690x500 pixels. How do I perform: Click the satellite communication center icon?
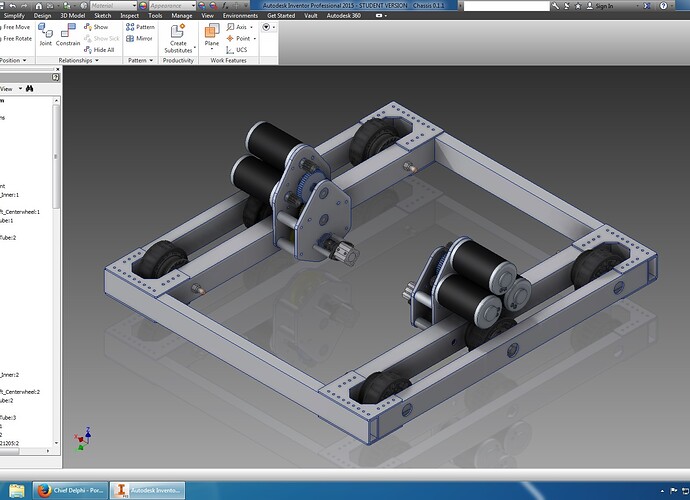567,6
